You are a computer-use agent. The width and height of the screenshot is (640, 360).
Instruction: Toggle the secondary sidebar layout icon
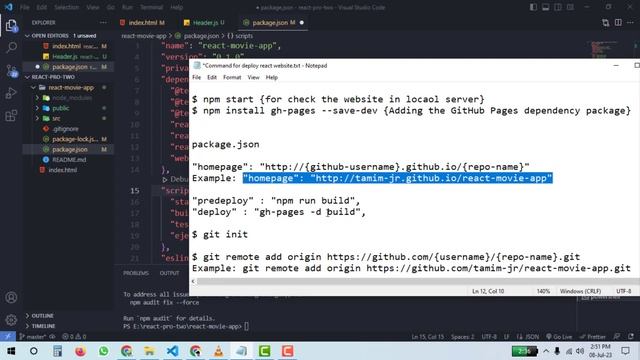click(558, 7)
